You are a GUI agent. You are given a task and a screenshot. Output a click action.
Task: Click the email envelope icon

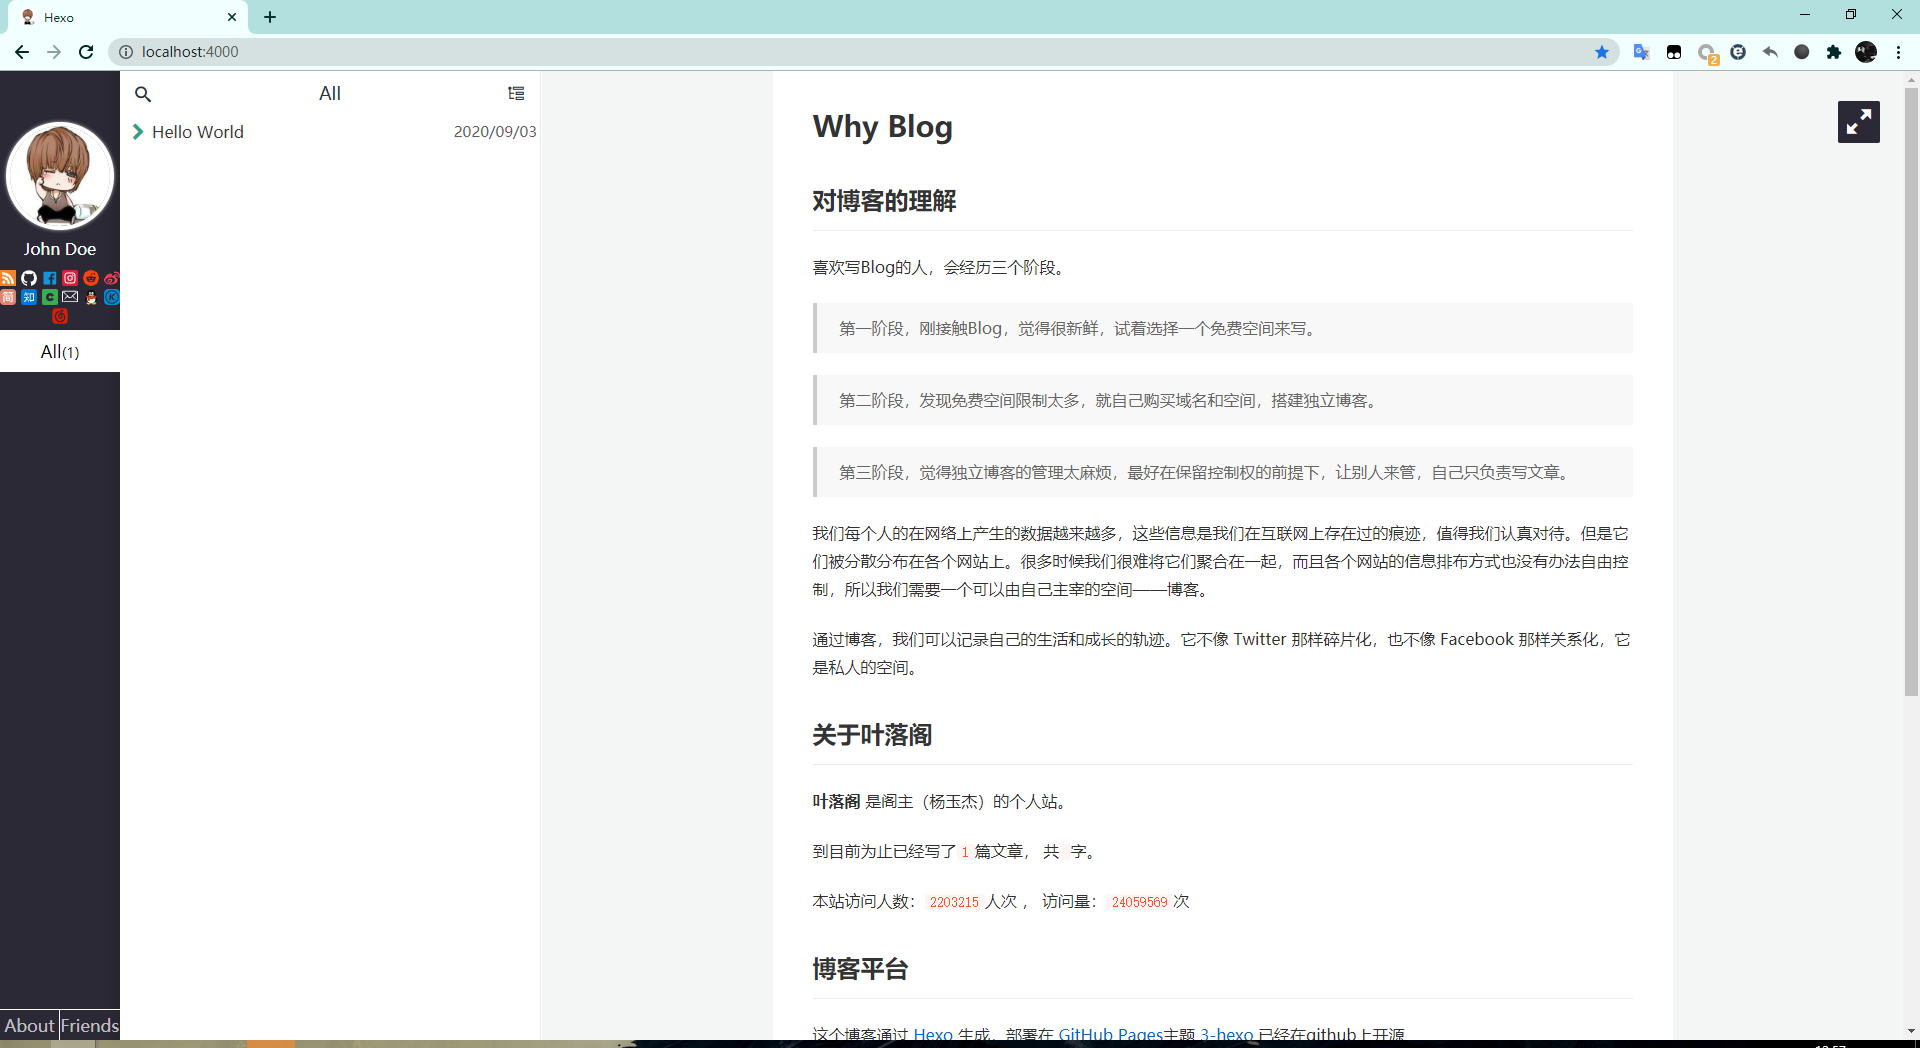(70, 297)
